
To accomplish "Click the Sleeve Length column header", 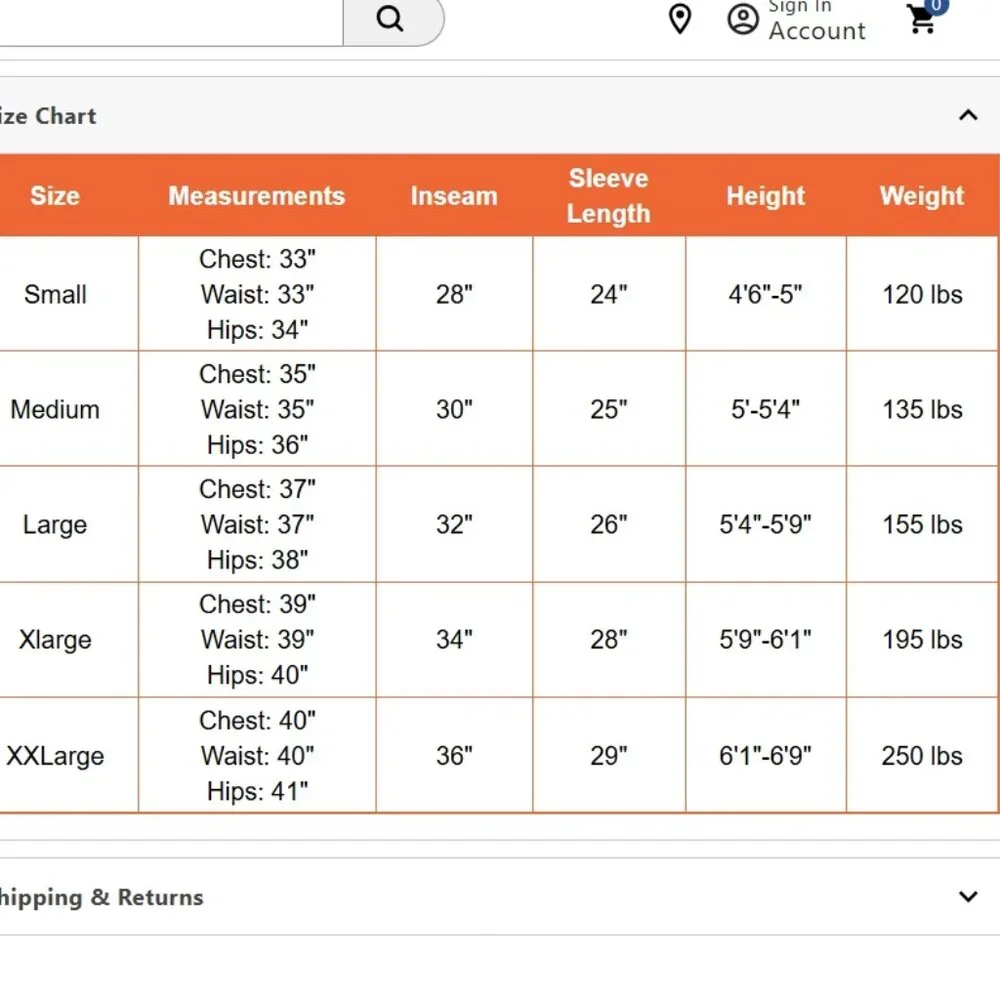I will [608, 196].
